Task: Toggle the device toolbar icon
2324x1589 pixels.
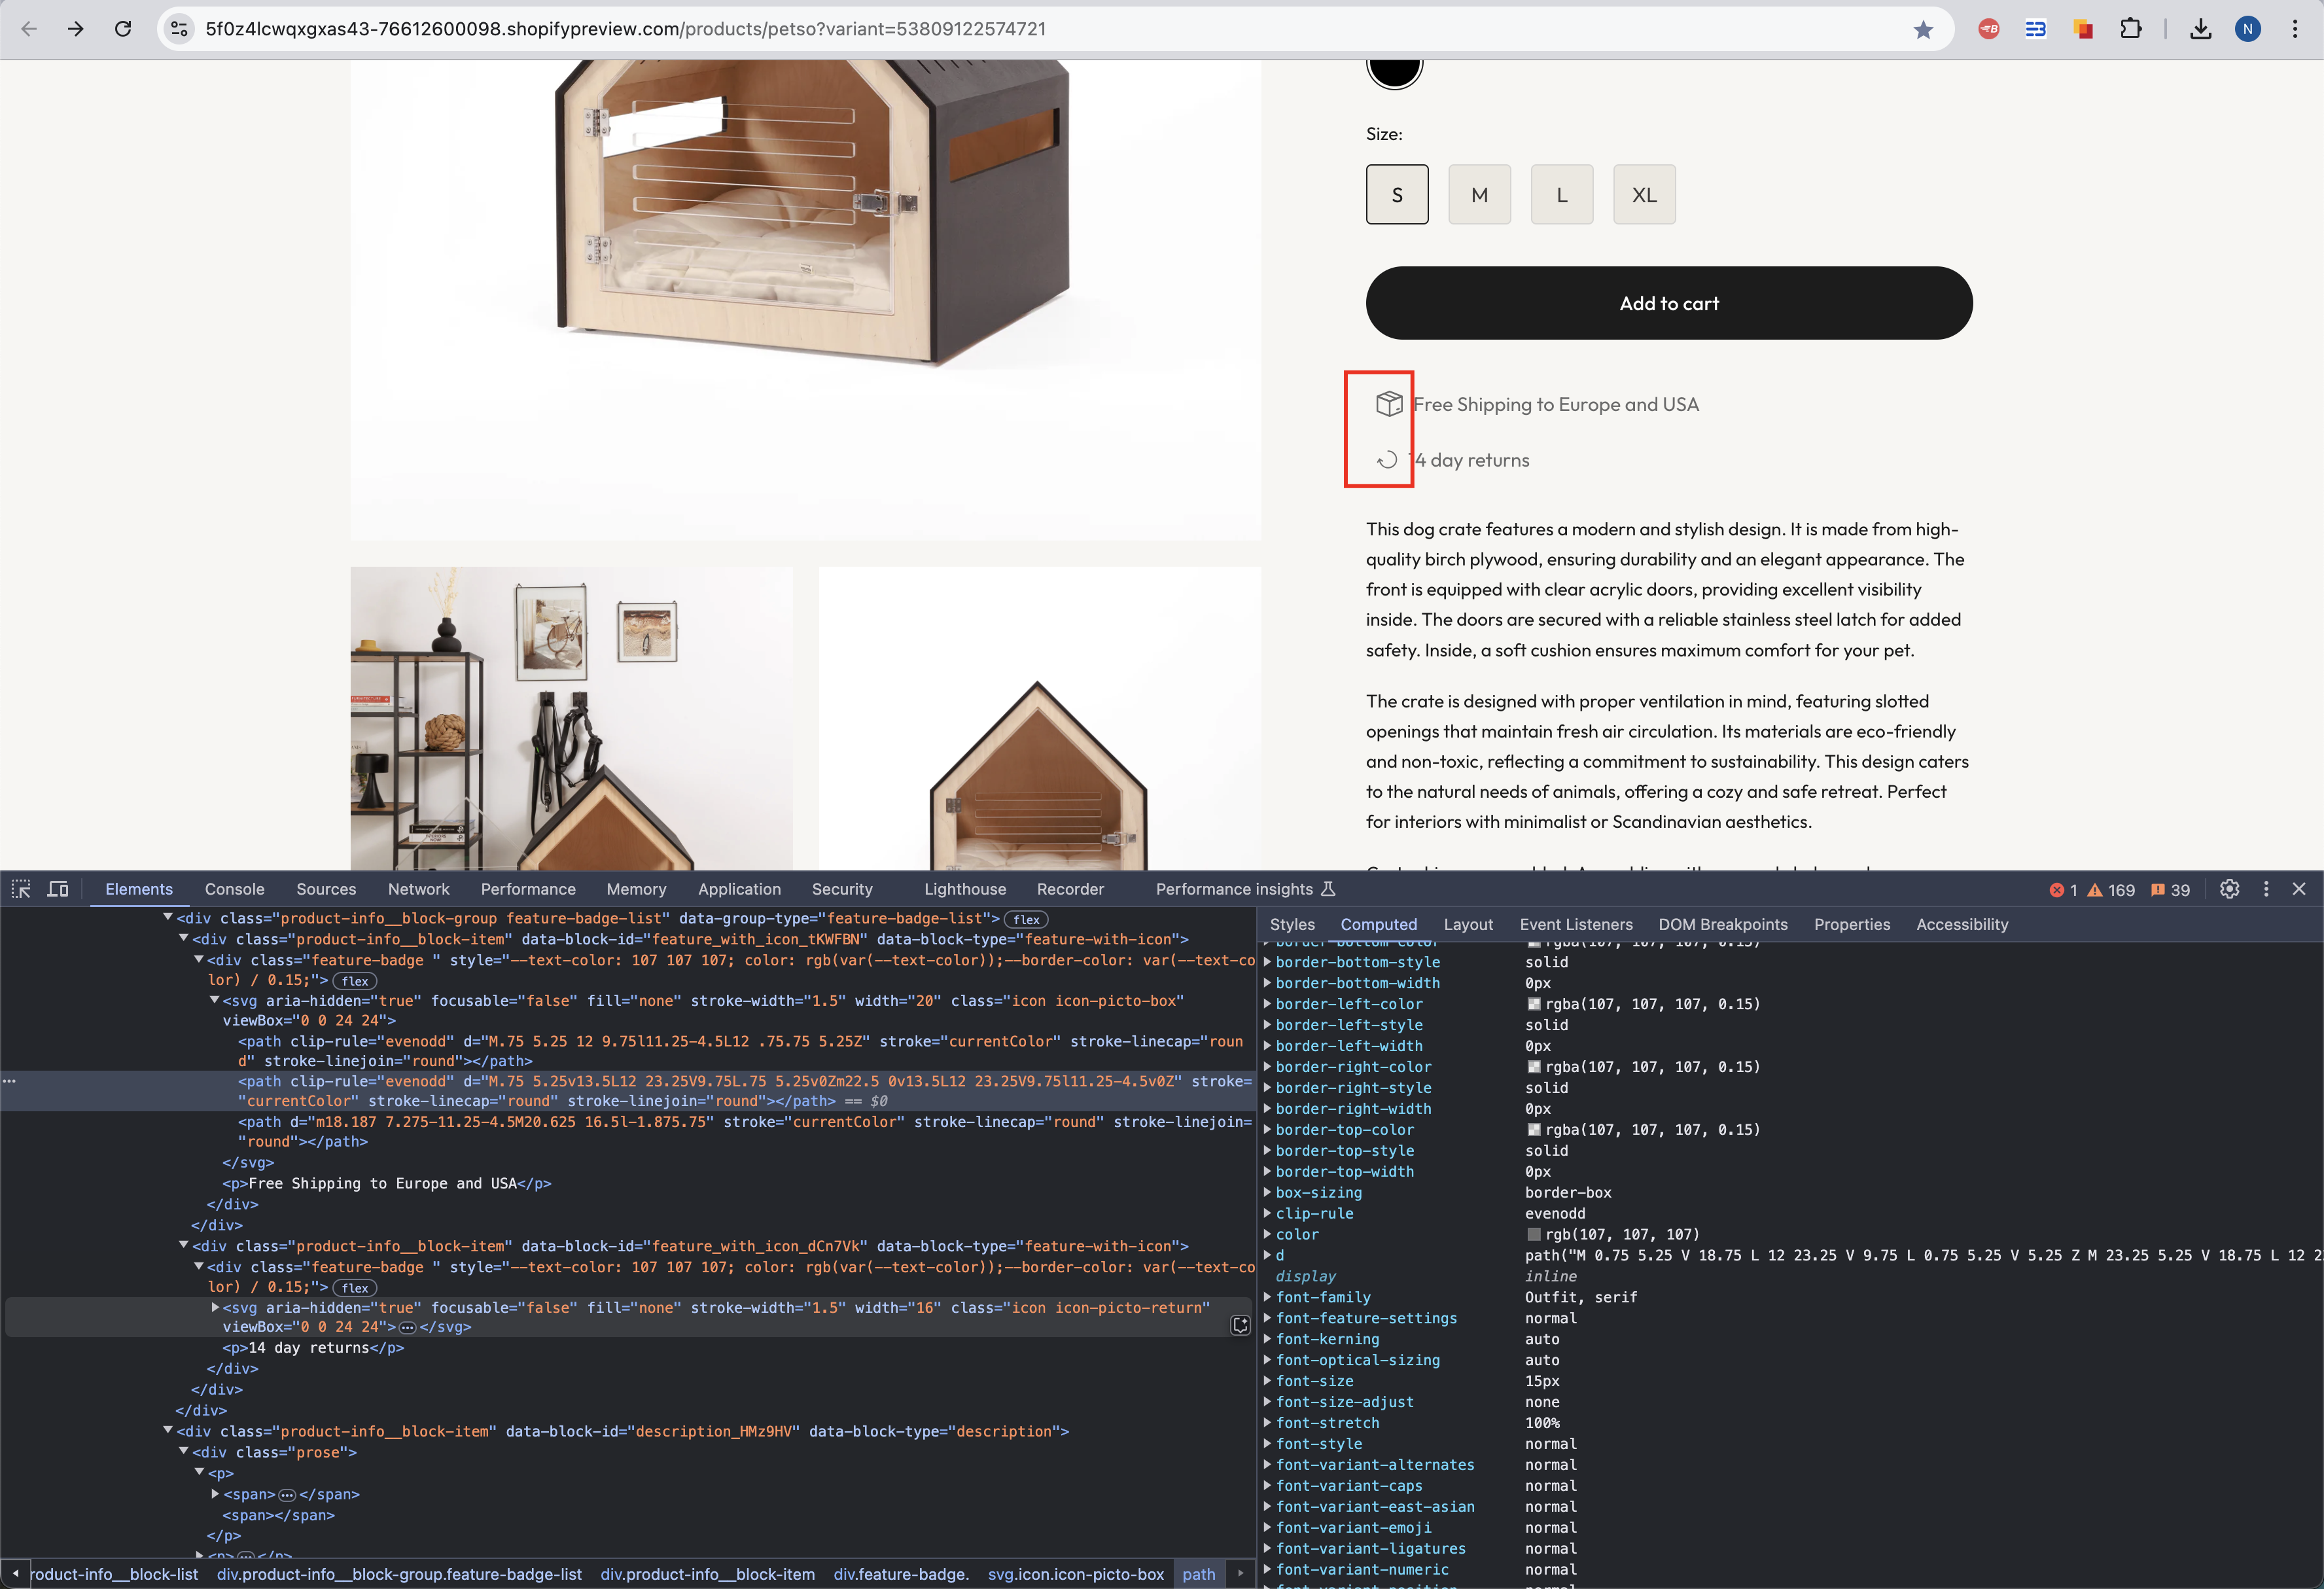Action: pyautogui.click(x=58, y=889)
